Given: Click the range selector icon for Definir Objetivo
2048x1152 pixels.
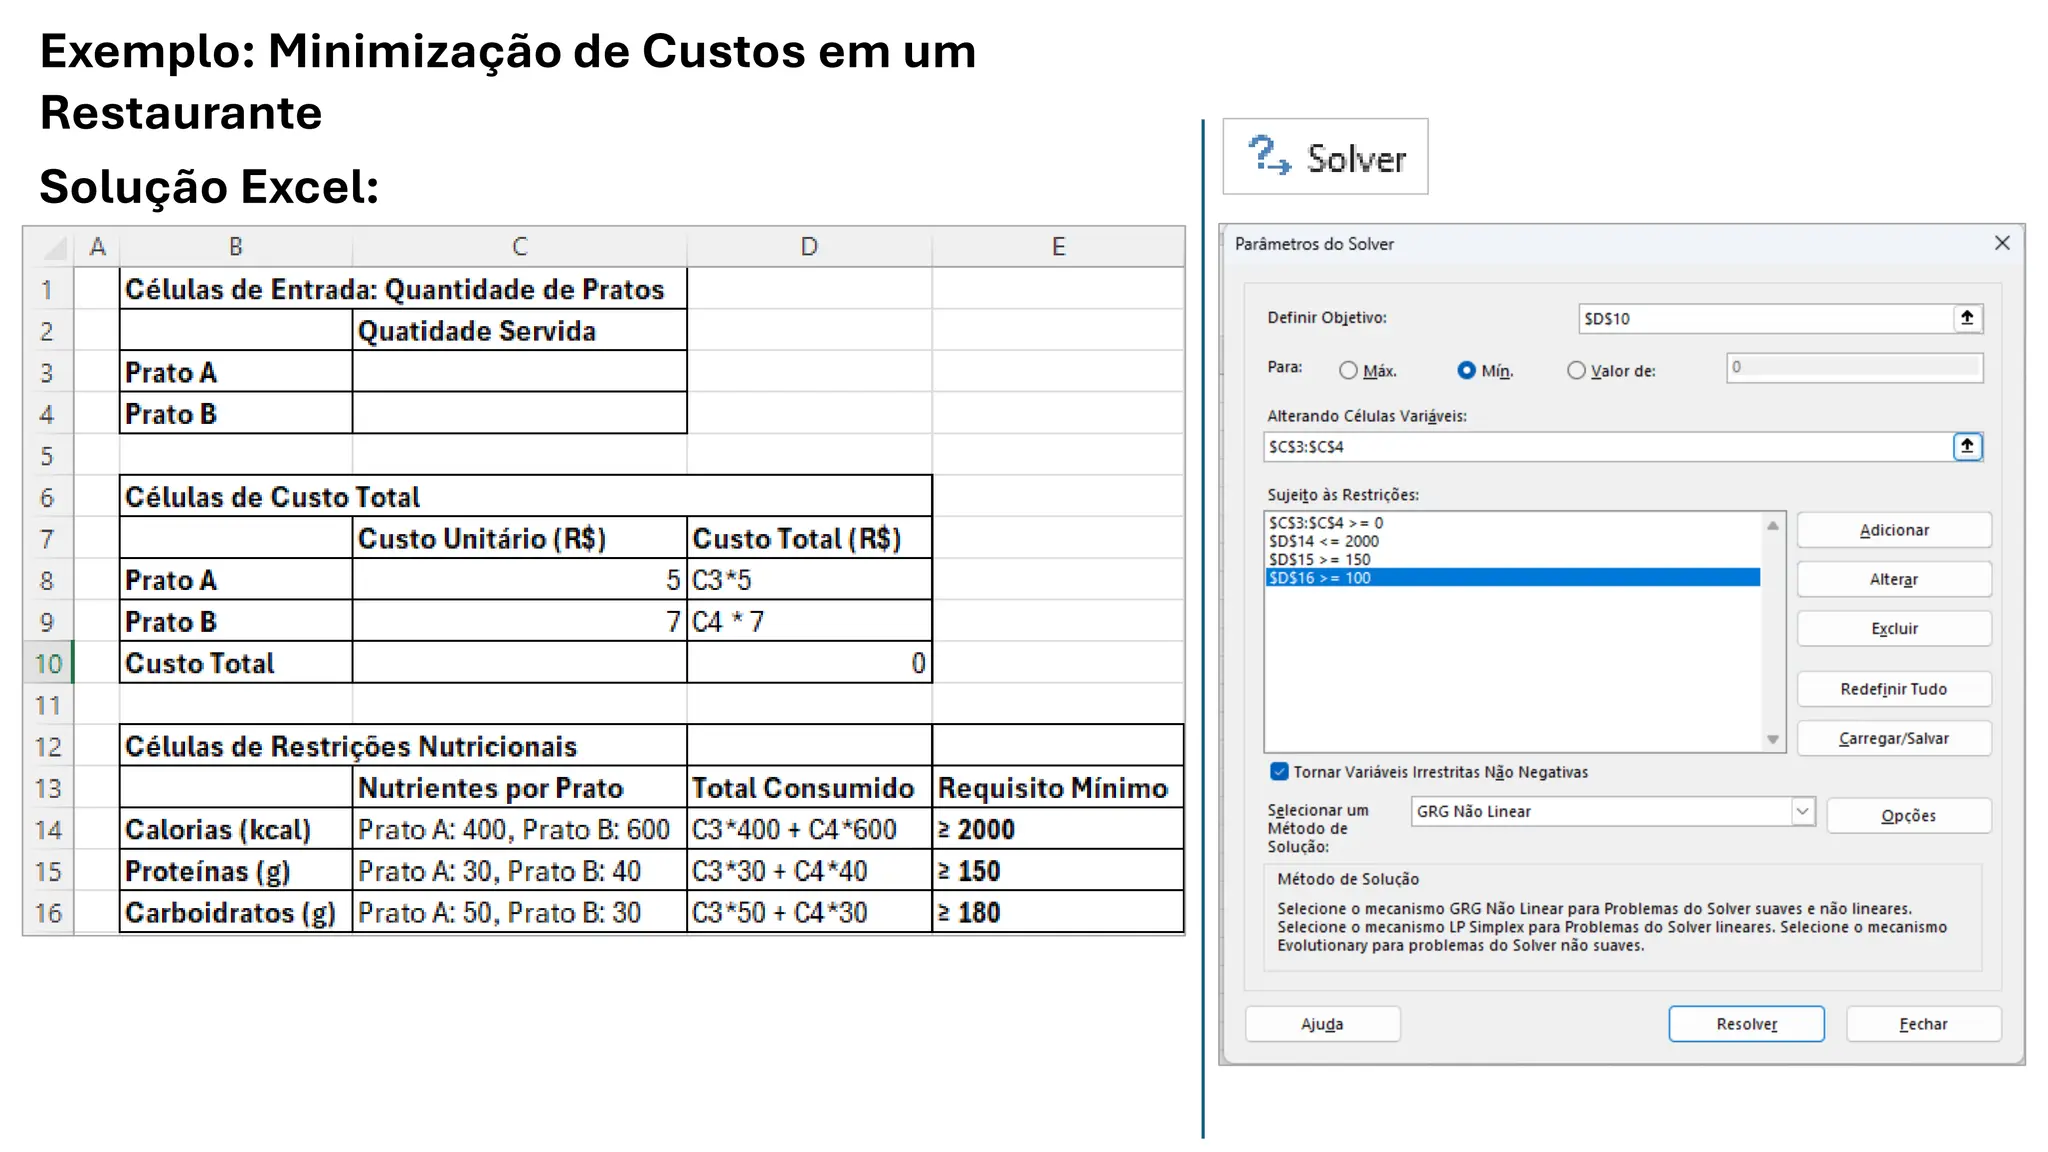Looking at the screenshot, I should (x=1967, y=318).
